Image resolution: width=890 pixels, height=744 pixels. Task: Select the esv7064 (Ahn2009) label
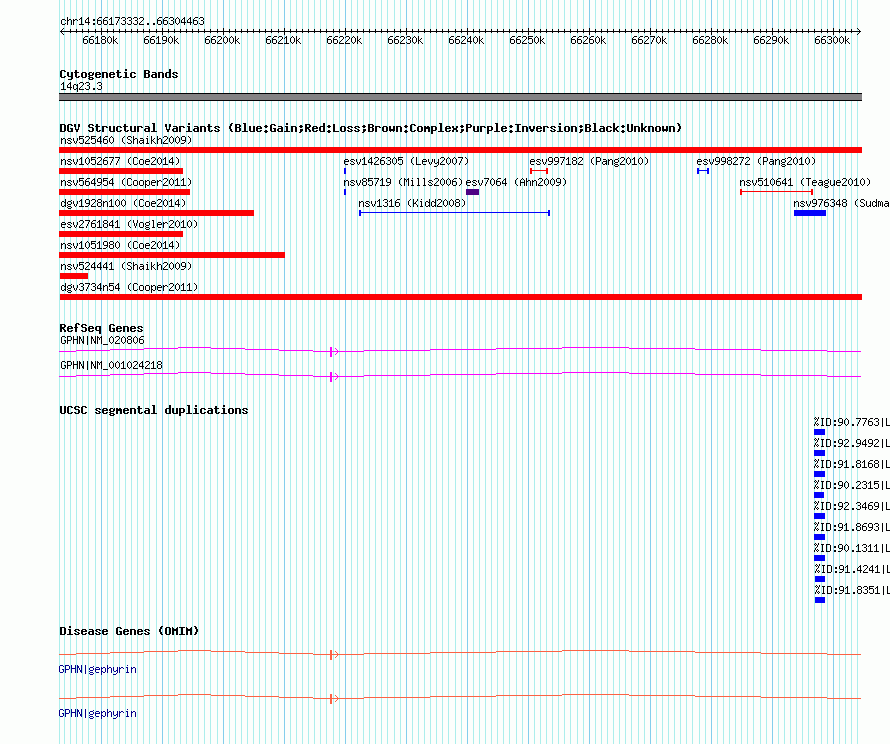coord(516,182)
